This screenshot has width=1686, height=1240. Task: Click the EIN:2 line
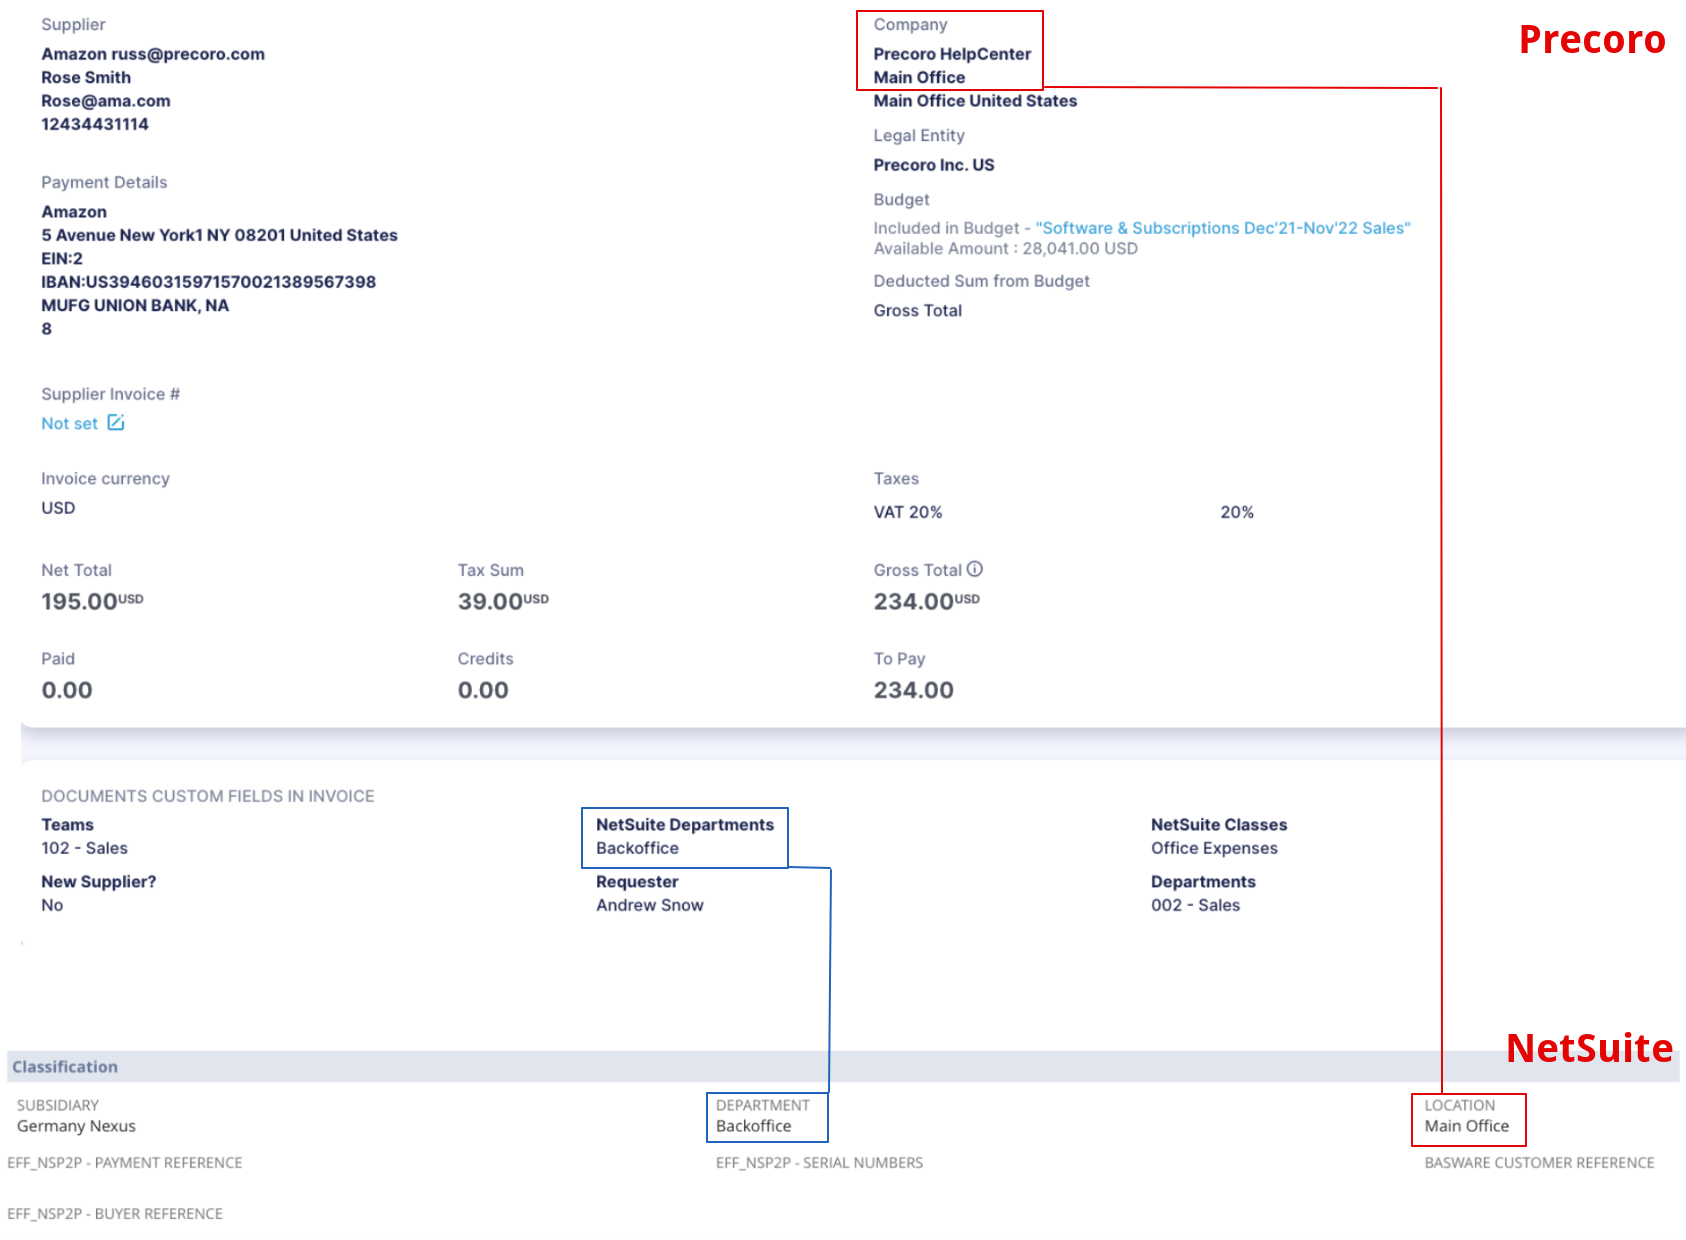[x=62, y=258]
